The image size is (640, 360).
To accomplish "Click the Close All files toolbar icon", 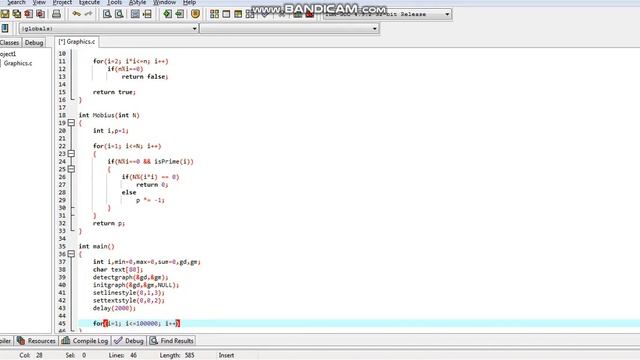I will point(40,14).
